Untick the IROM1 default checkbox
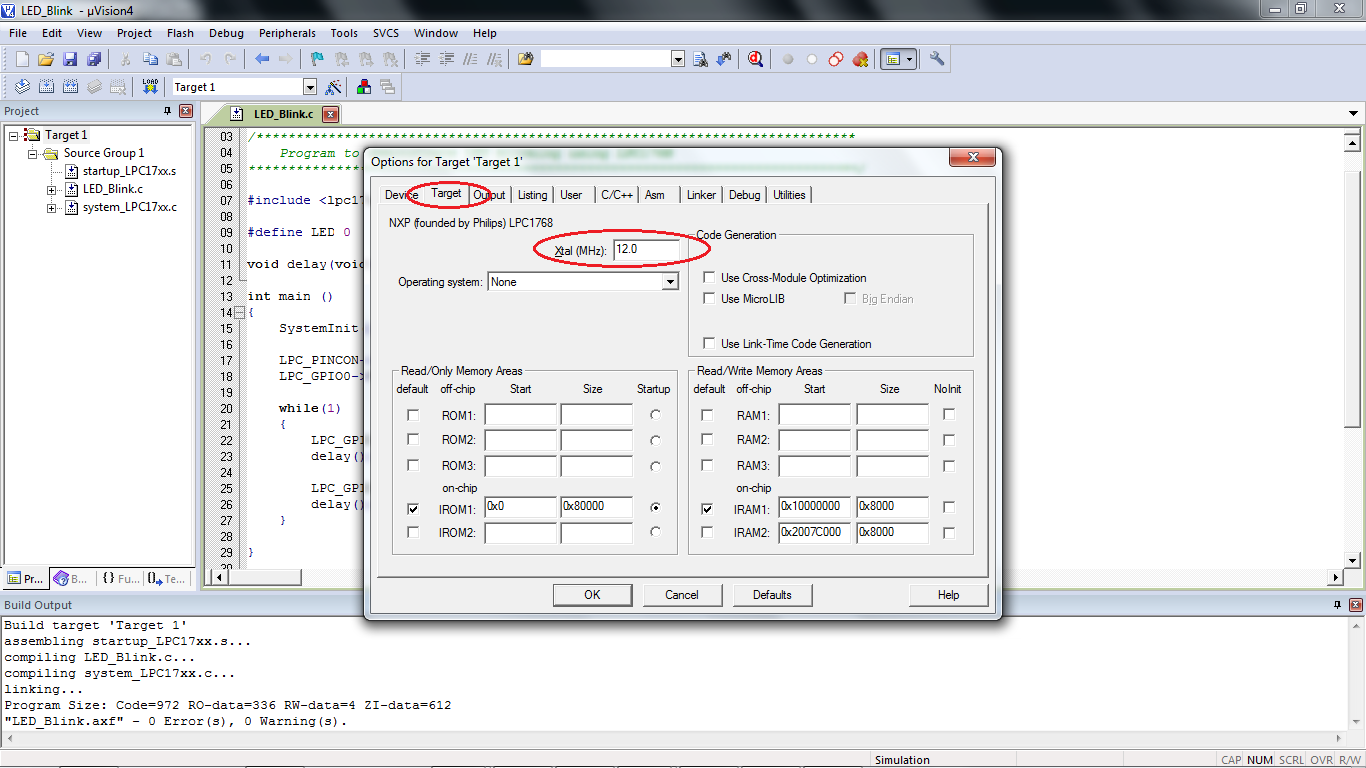Image resolution: width=1366 pixels, height=768 pixels. coord(413,509)
